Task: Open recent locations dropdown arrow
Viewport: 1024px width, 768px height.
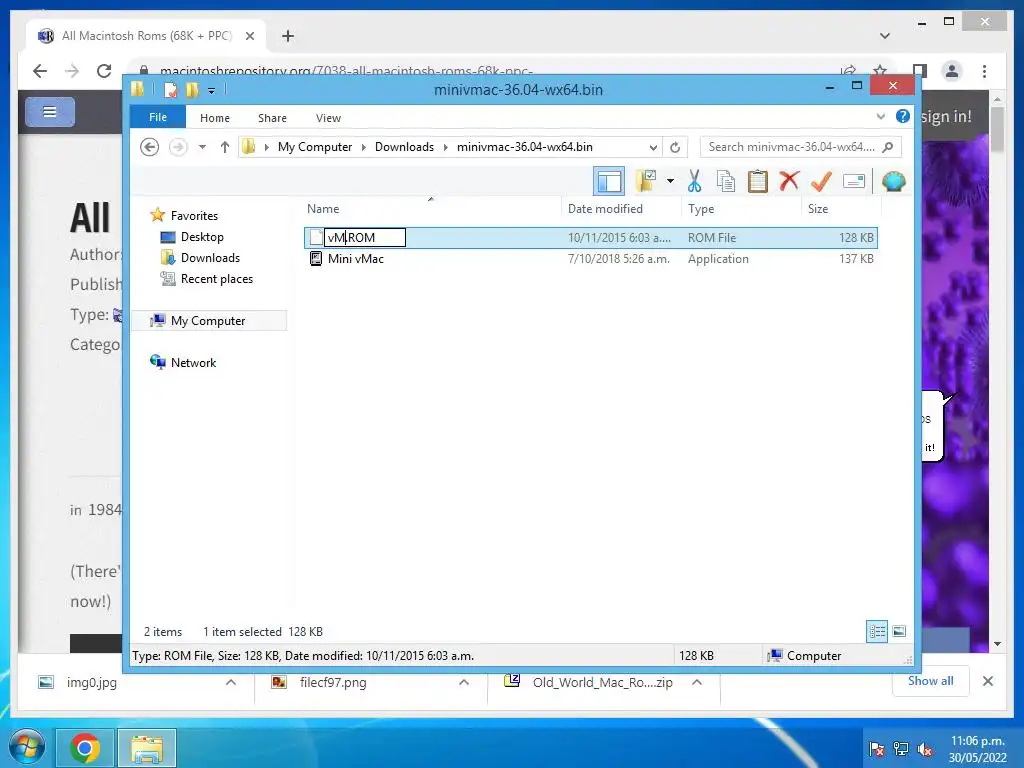Action: point(202,147)
